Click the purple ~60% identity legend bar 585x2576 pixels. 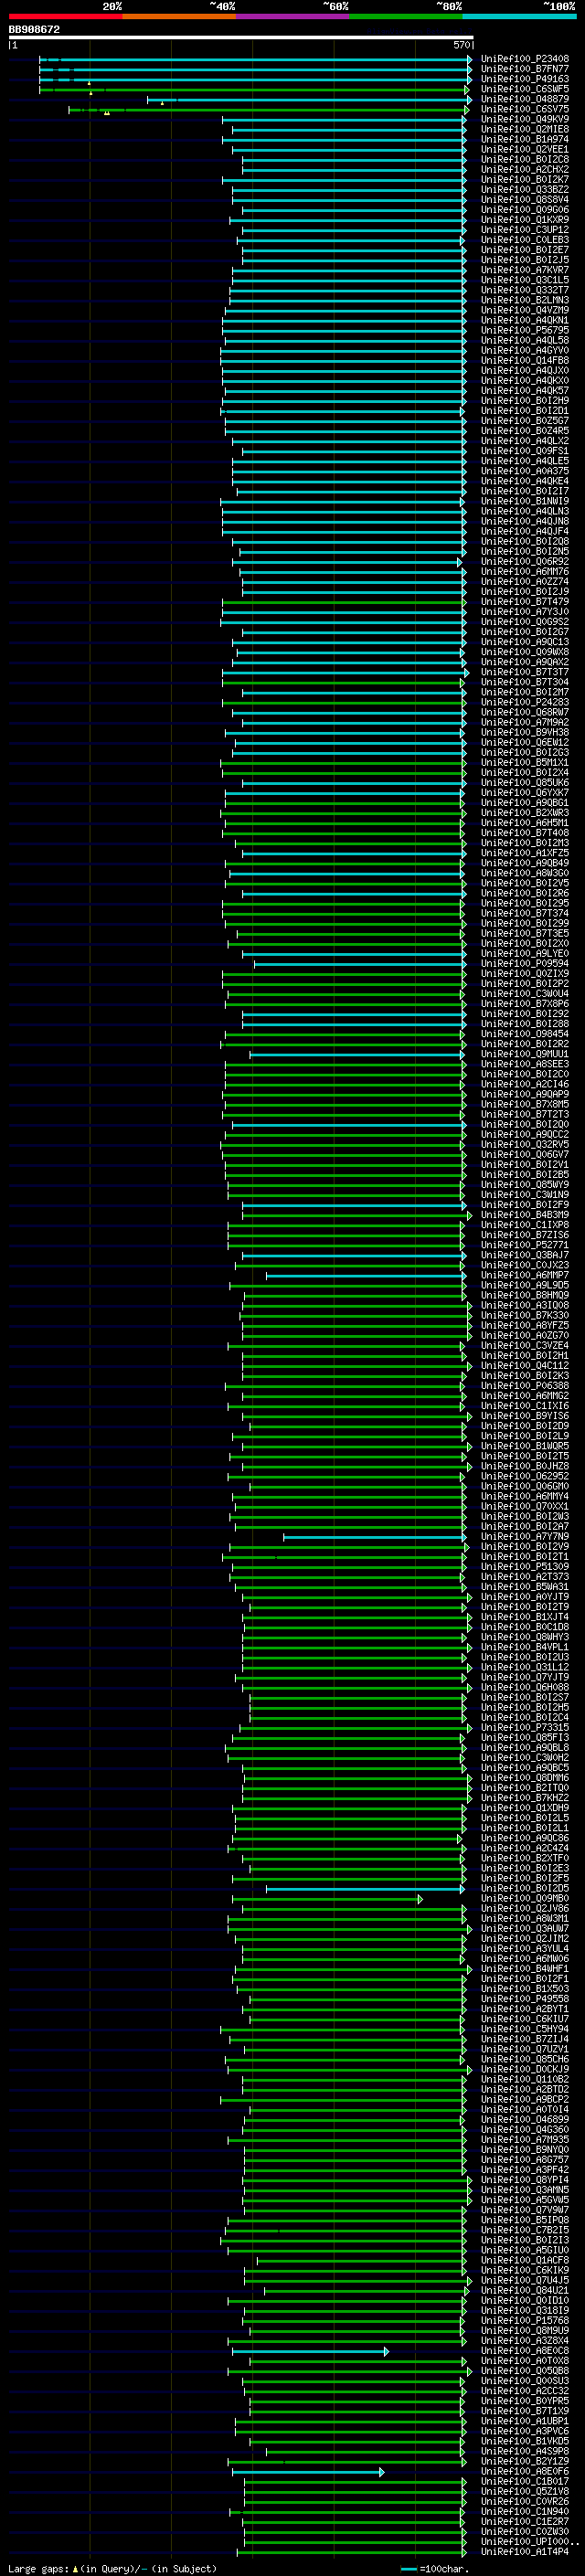tap(292, 16)
